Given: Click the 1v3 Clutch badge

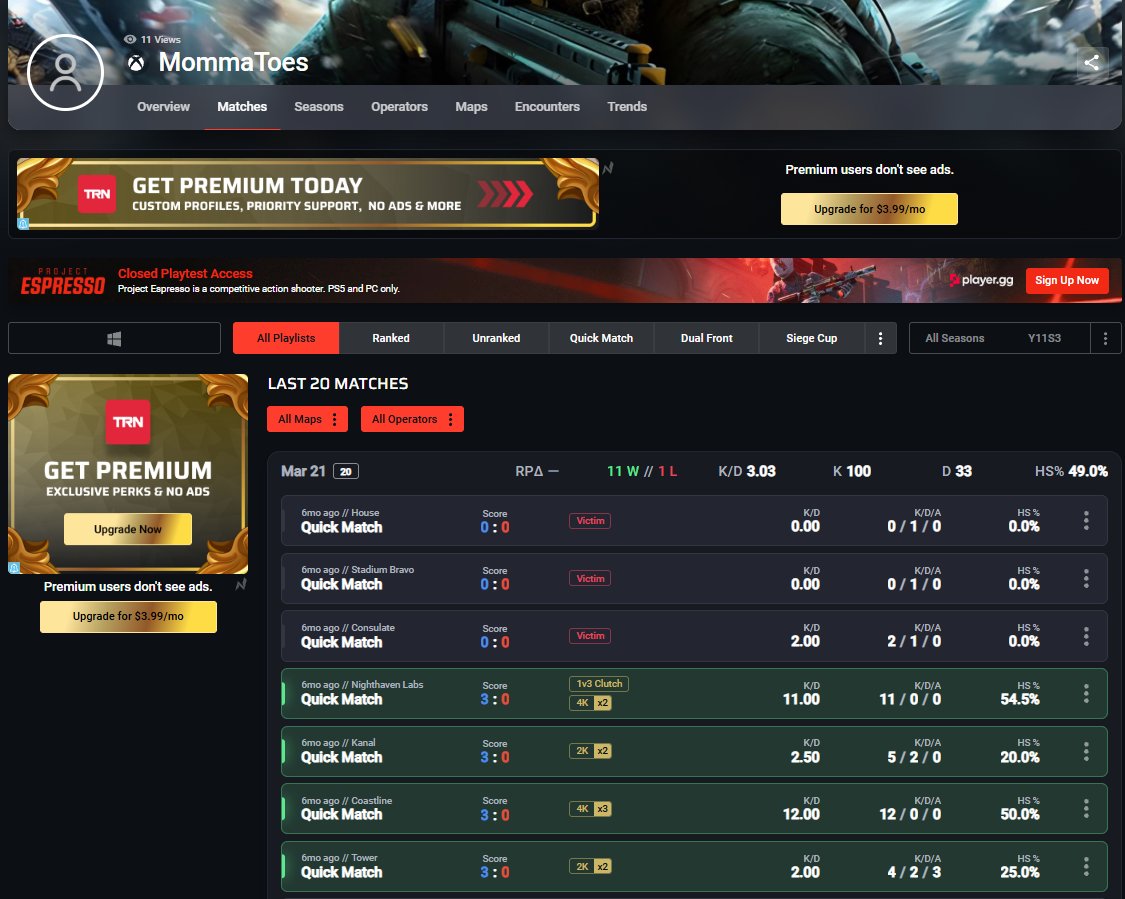Looking at the screenshot, I should click(x=599, y=684).
